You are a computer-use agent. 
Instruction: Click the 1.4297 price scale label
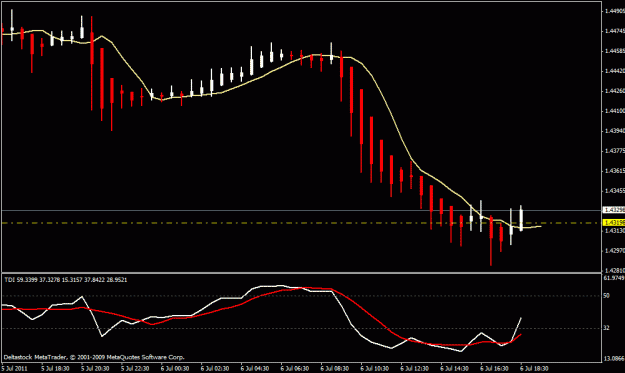(615, 250)
